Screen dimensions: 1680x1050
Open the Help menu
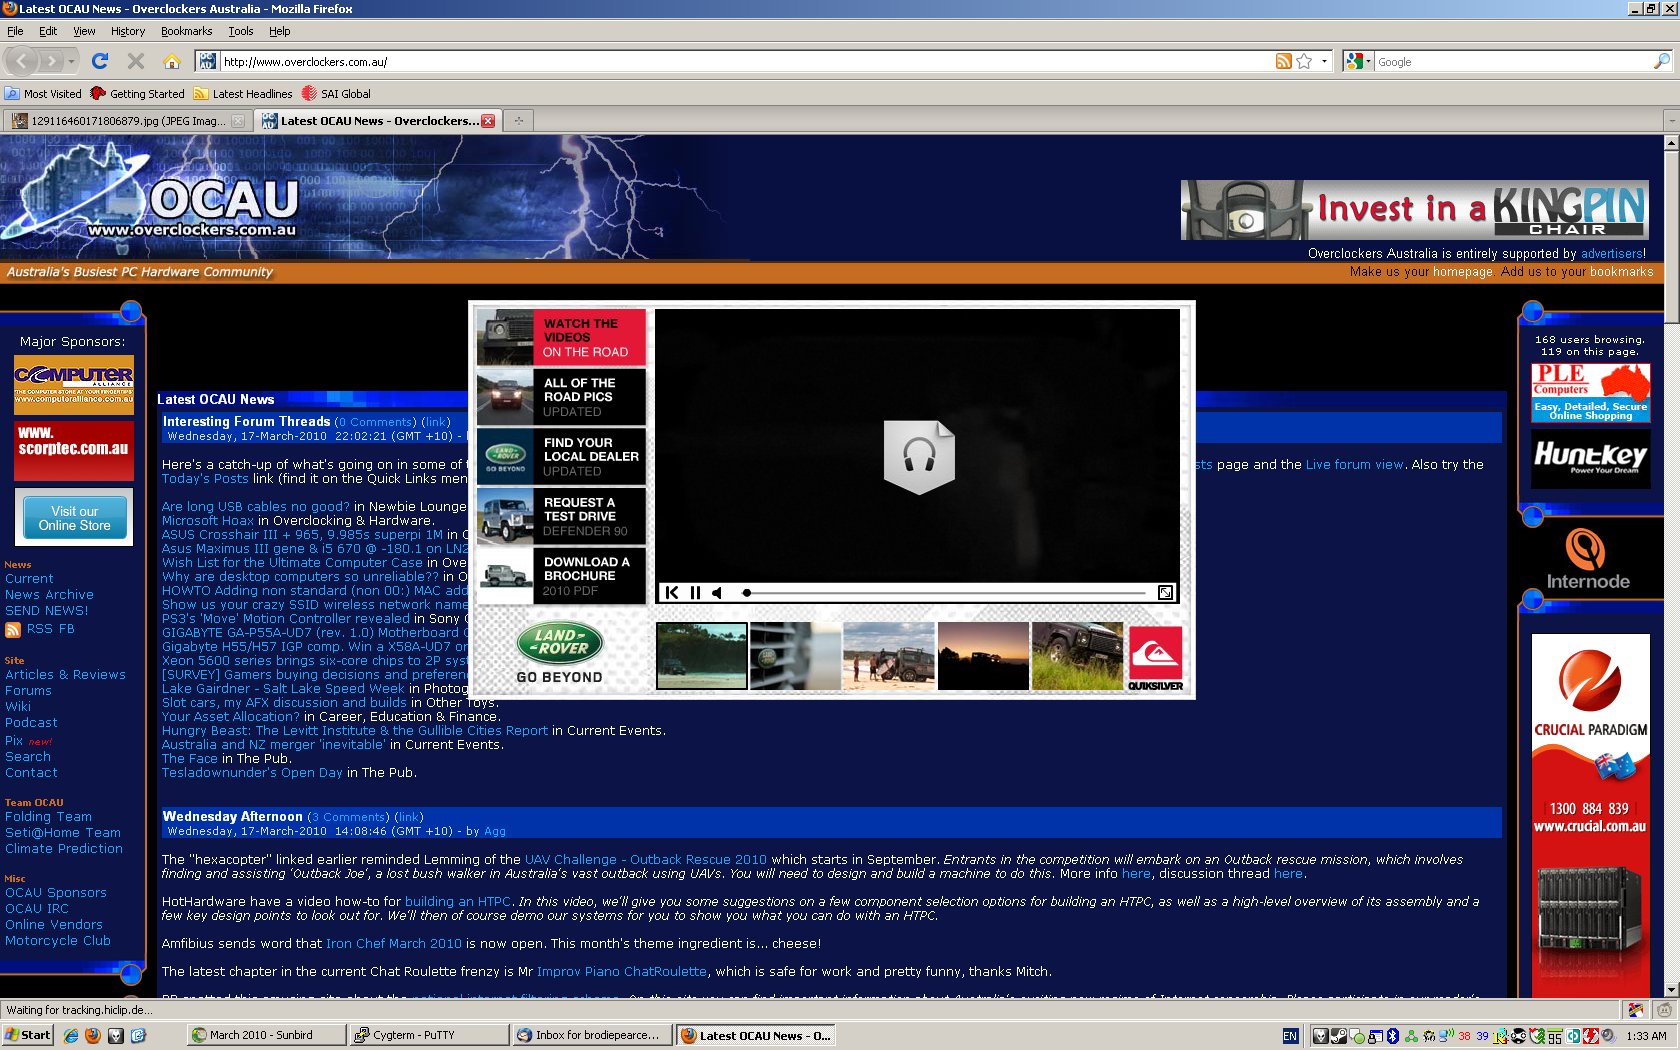[279, 31]
